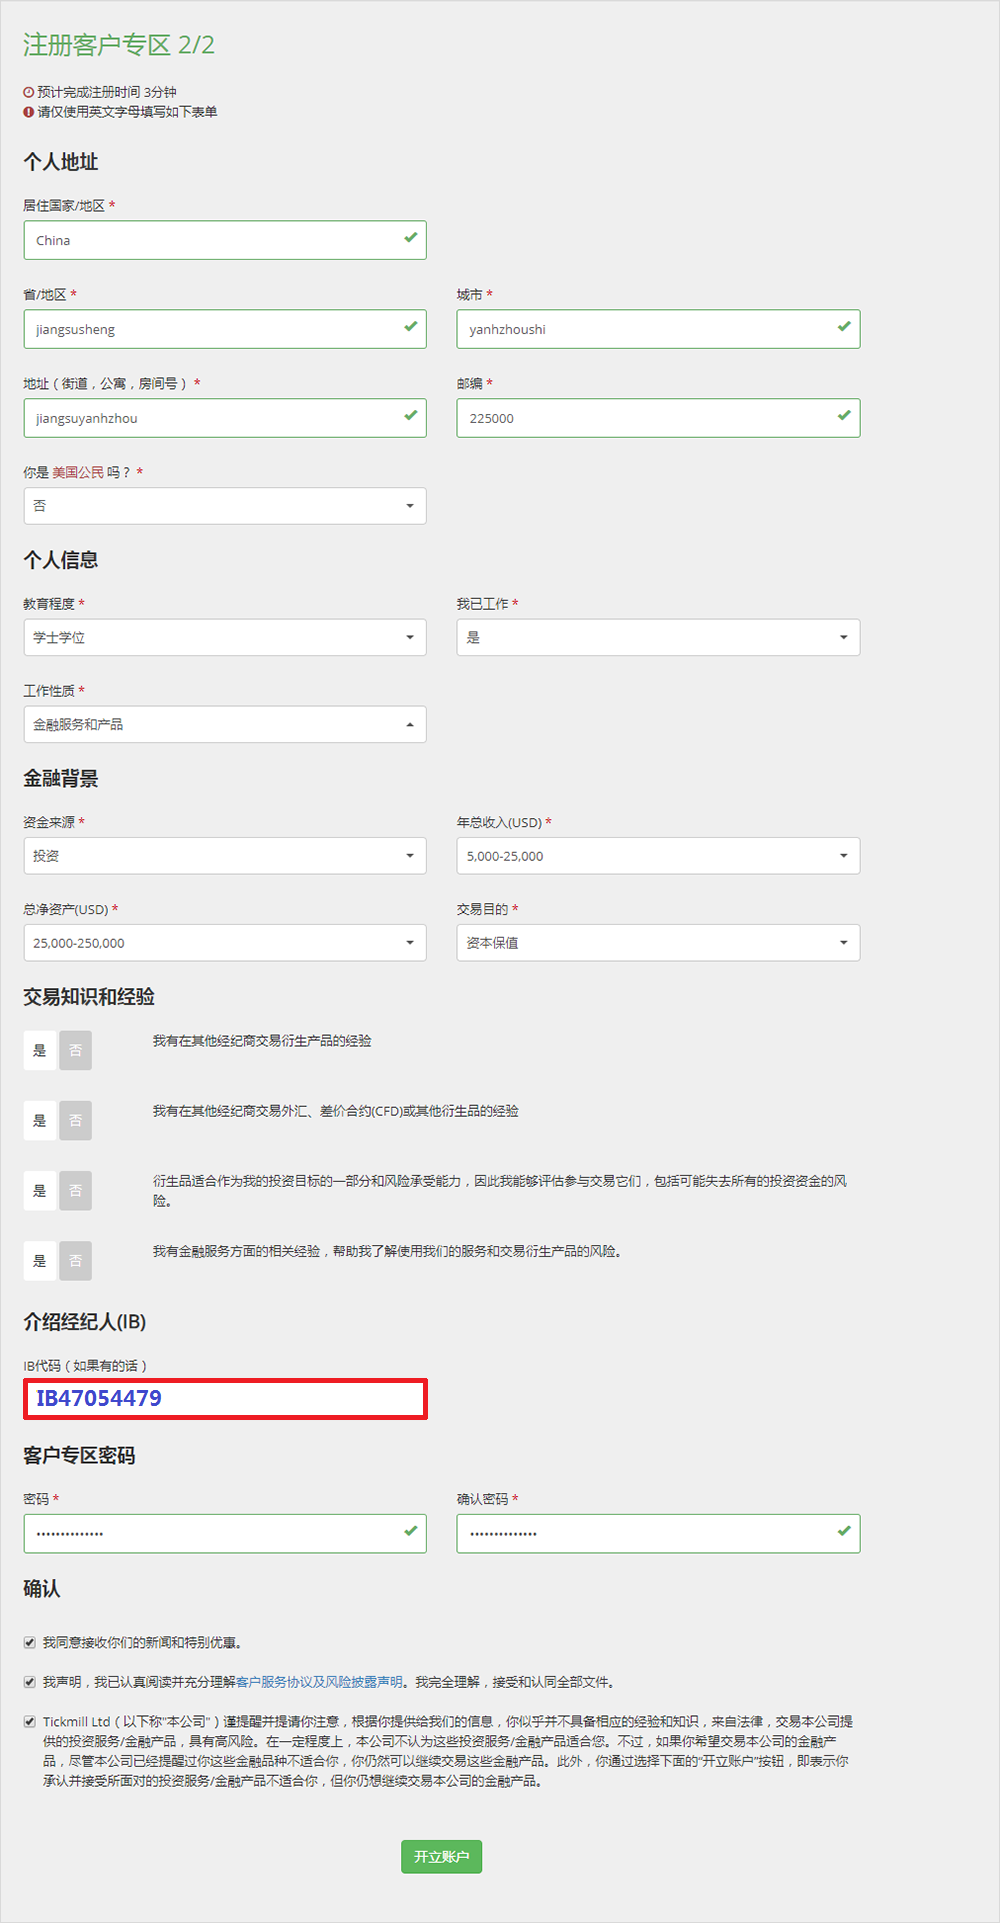Click green checkmark in 确认密码 confirm password field
This screenshot has width=1000, height=1923.
844,1531
